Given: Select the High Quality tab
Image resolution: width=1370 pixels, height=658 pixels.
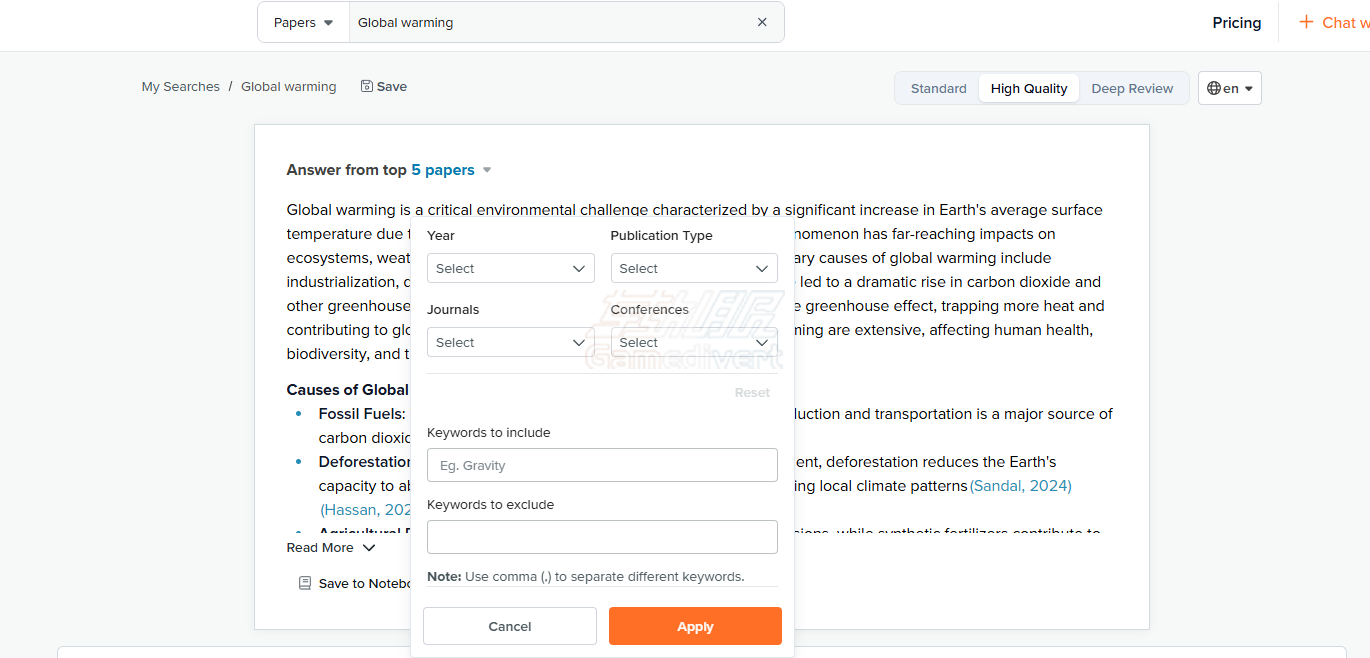Looking at the screenshot, I should point(1029,88).
